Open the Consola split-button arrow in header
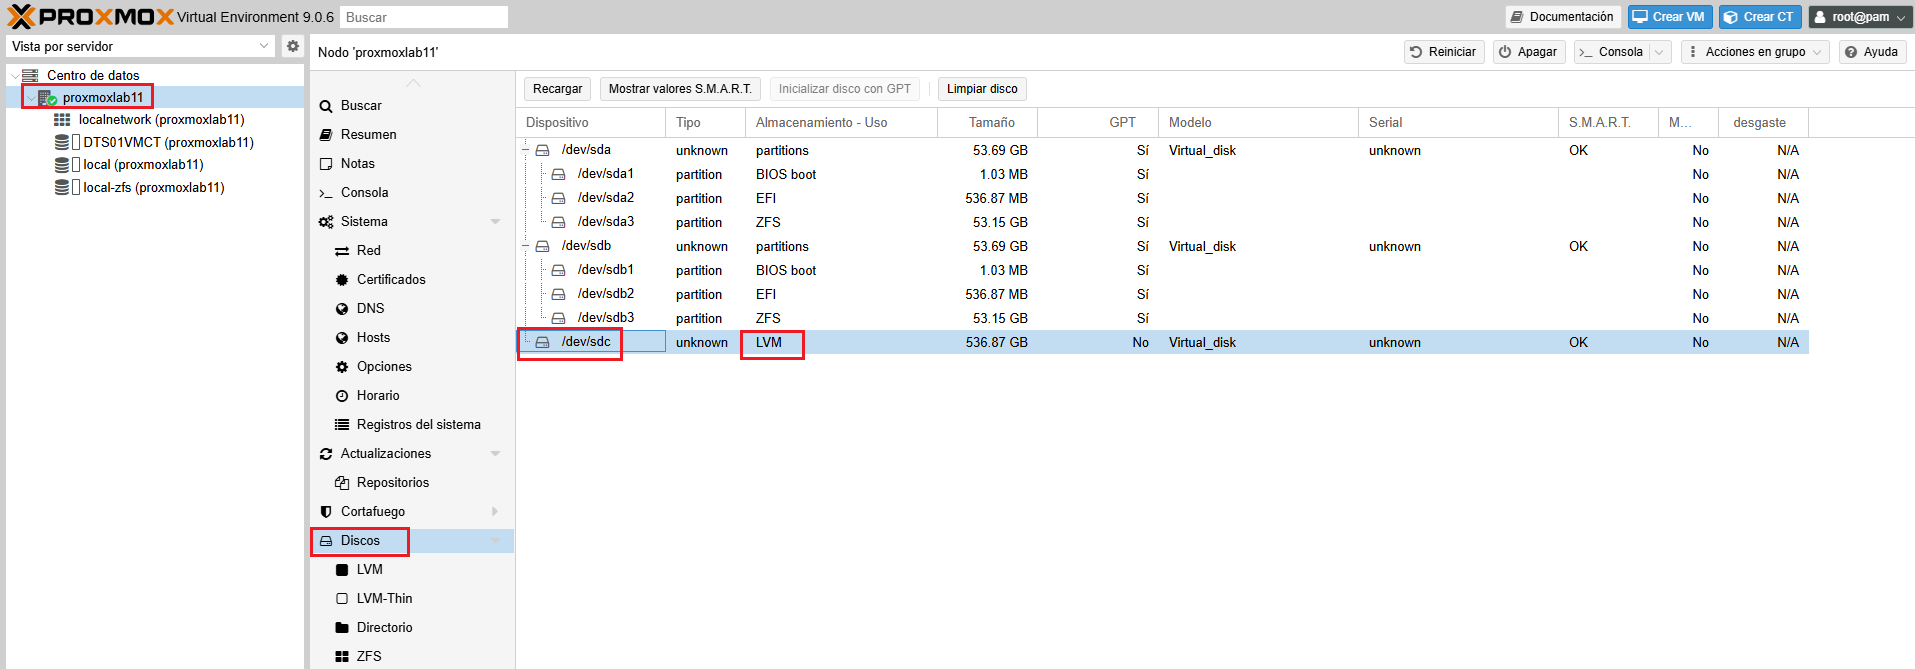Screen dimensions: 1915x669 pyautogui.click(x=1659, y=52)
